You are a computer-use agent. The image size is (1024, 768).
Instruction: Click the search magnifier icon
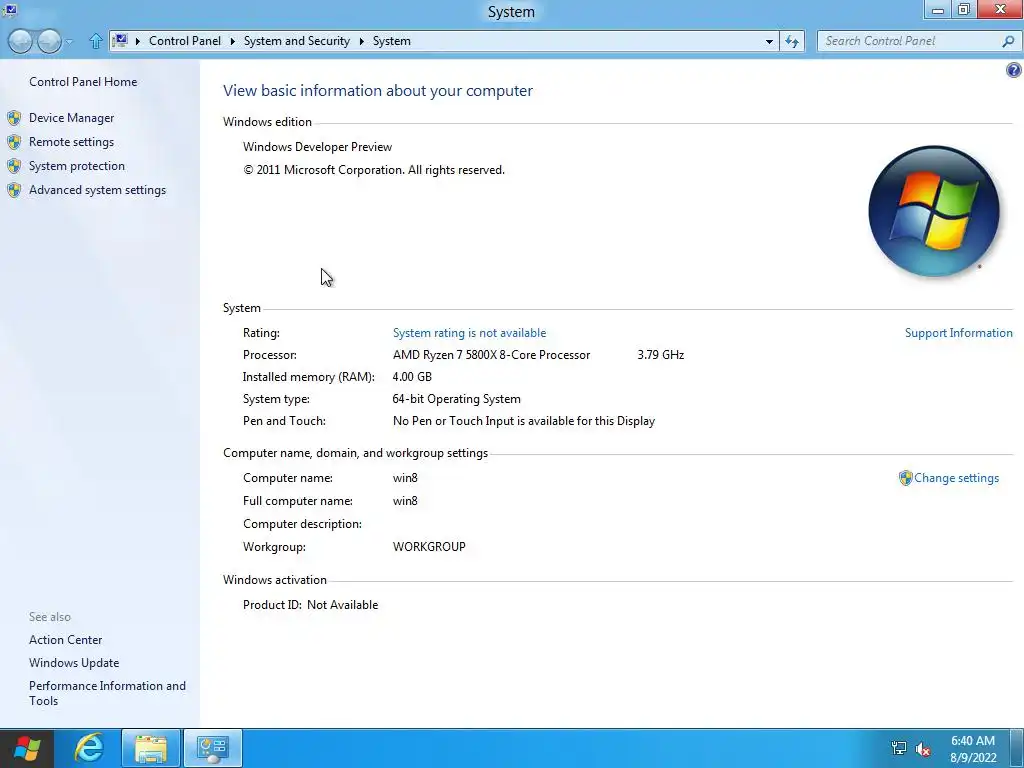[x=1008, y=41]
